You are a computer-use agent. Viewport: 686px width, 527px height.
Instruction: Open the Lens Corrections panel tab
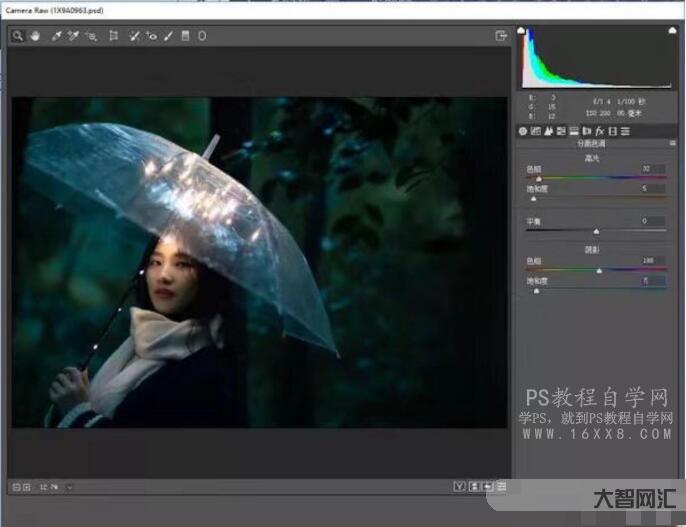tap(587, 131)
